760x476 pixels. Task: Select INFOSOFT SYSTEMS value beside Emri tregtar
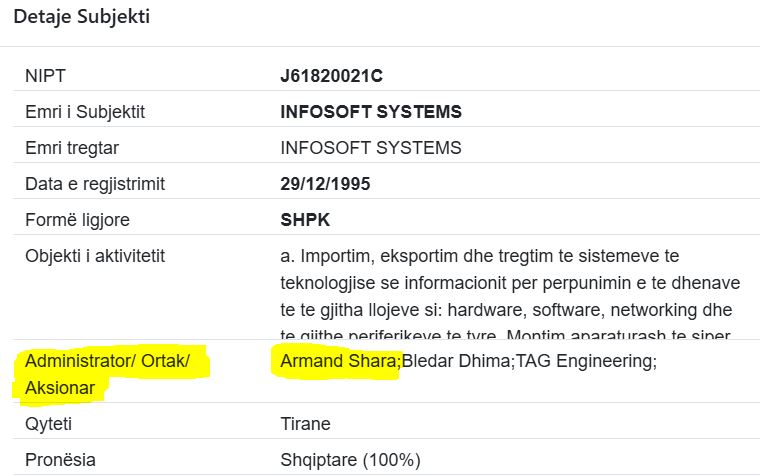coord(371,148)
